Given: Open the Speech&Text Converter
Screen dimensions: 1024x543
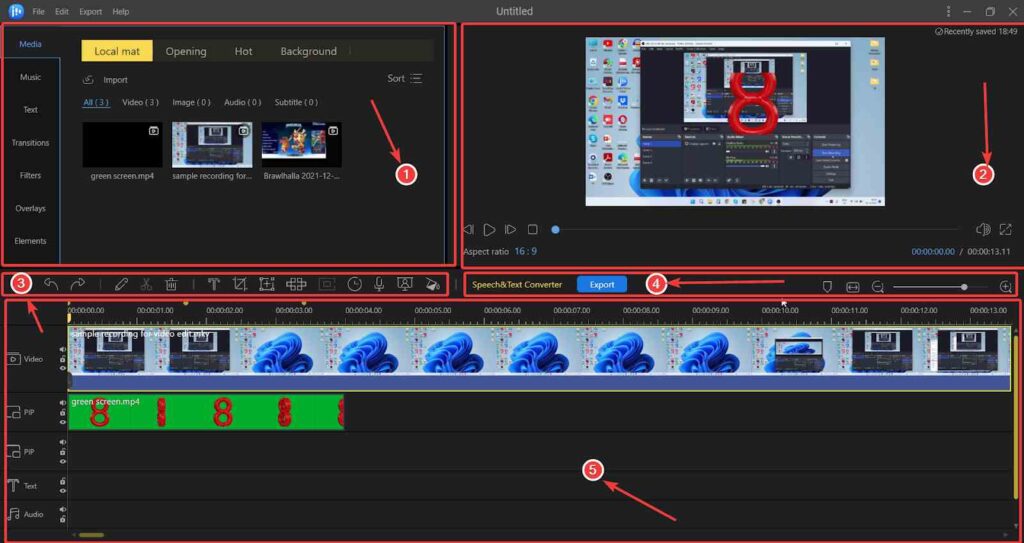Looking at the screenshot, I should point(517,284).
